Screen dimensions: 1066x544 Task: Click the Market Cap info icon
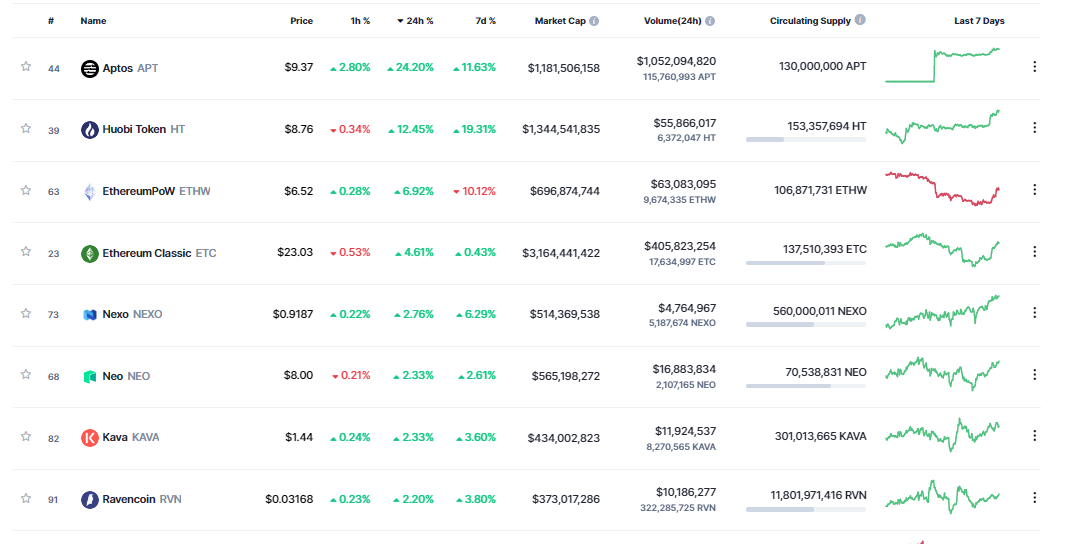point(594,21)
